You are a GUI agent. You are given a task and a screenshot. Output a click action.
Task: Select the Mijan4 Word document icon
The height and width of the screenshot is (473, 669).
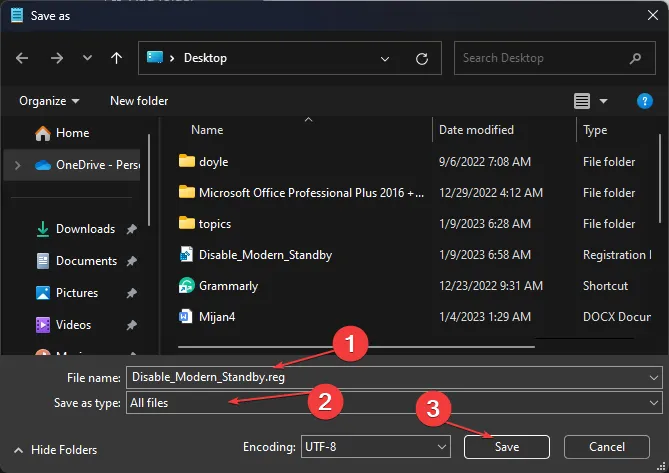click(186, 316)
